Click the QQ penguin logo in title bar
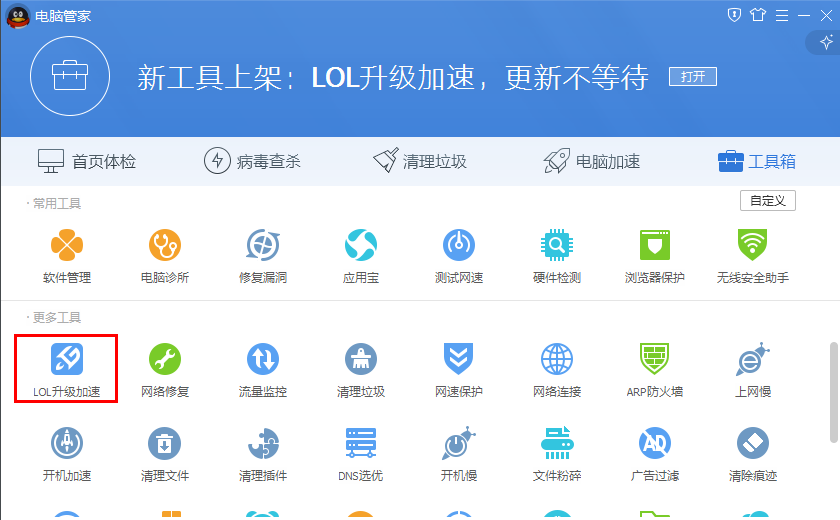Screen dimensions: 840x520 pos(18,16)
